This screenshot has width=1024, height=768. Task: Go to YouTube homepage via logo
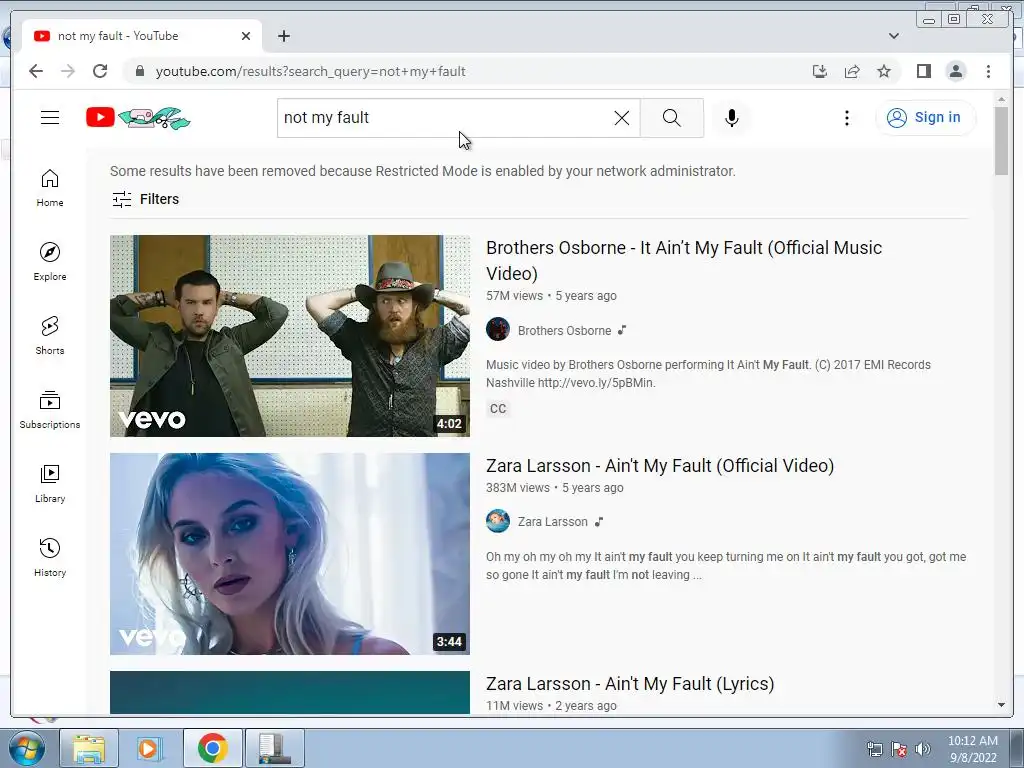tap(138, 118)
